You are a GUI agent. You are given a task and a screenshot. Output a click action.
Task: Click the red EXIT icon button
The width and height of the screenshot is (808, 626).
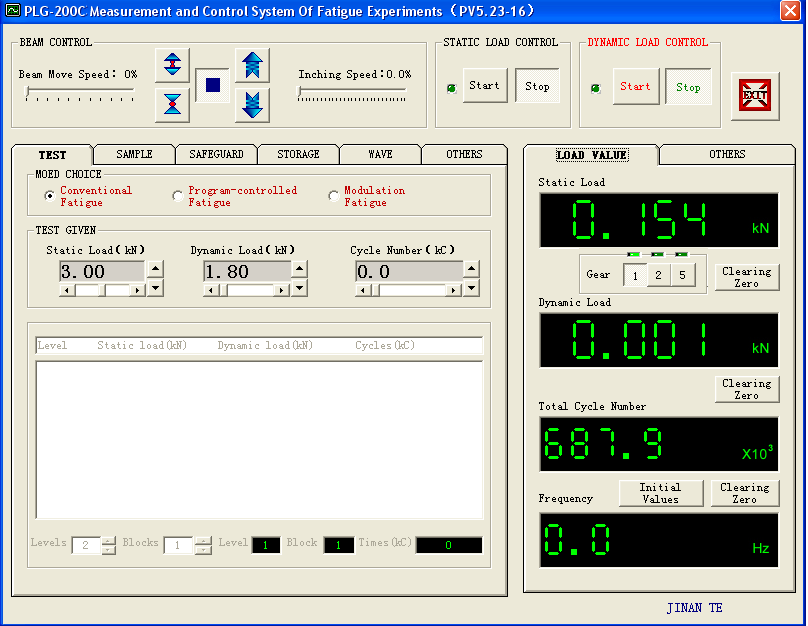pyautogui.click(x=755, y=96)
